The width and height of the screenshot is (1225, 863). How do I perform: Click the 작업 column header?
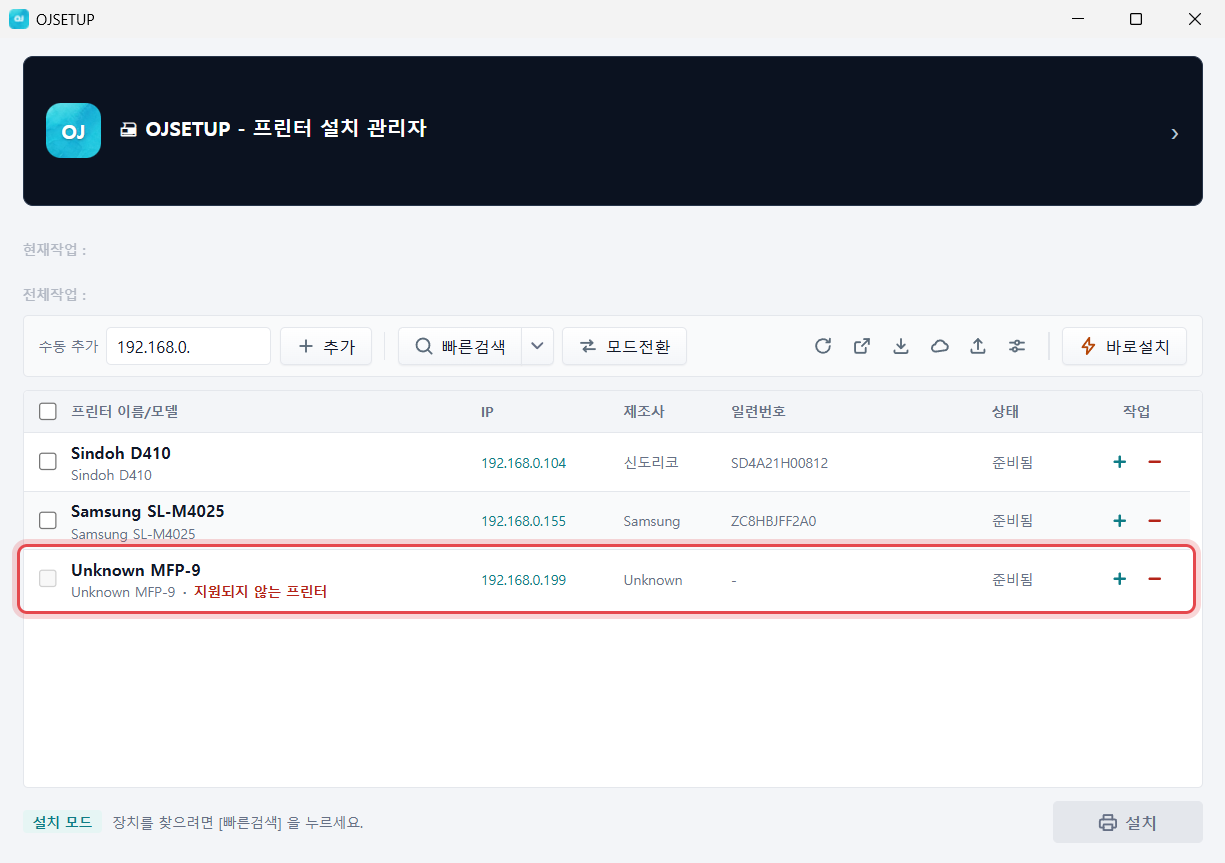(1137, 411)
